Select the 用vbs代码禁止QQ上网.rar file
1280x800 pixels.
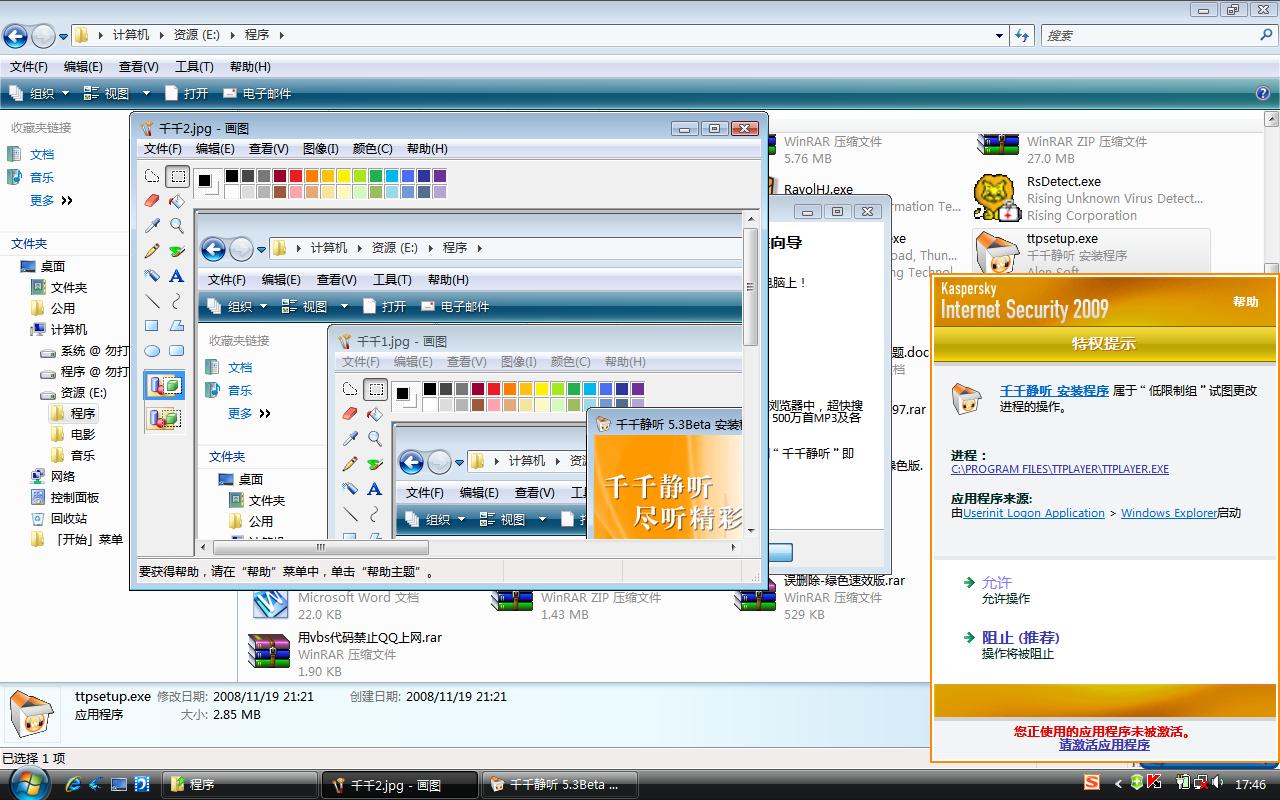(345, 654)
